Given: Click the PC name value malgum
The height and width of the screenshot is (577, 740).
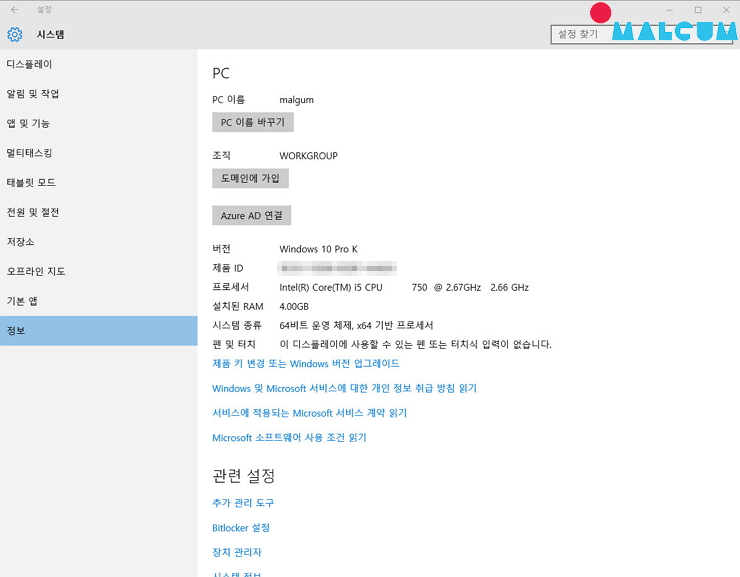Looking at the screenshot, I should click(296, 100).
